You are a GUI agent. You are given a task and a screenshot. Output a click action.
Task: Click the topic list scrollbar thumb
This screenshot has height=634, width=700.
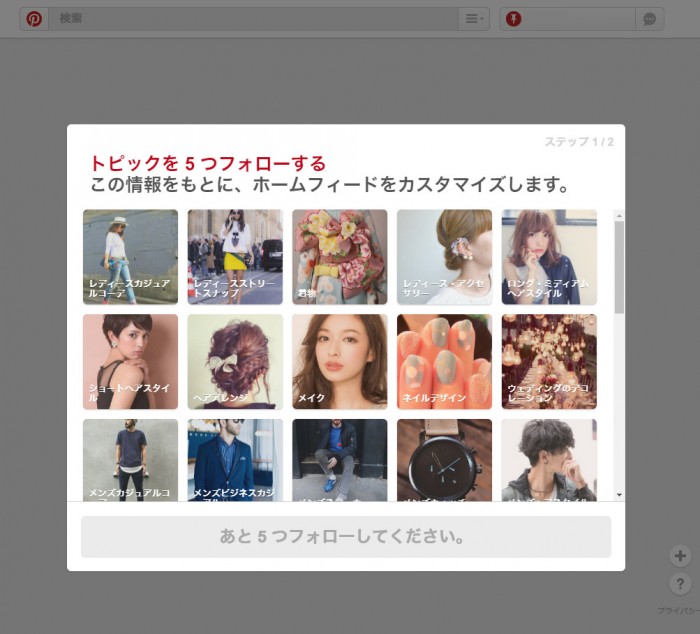(x=619, y=267)
